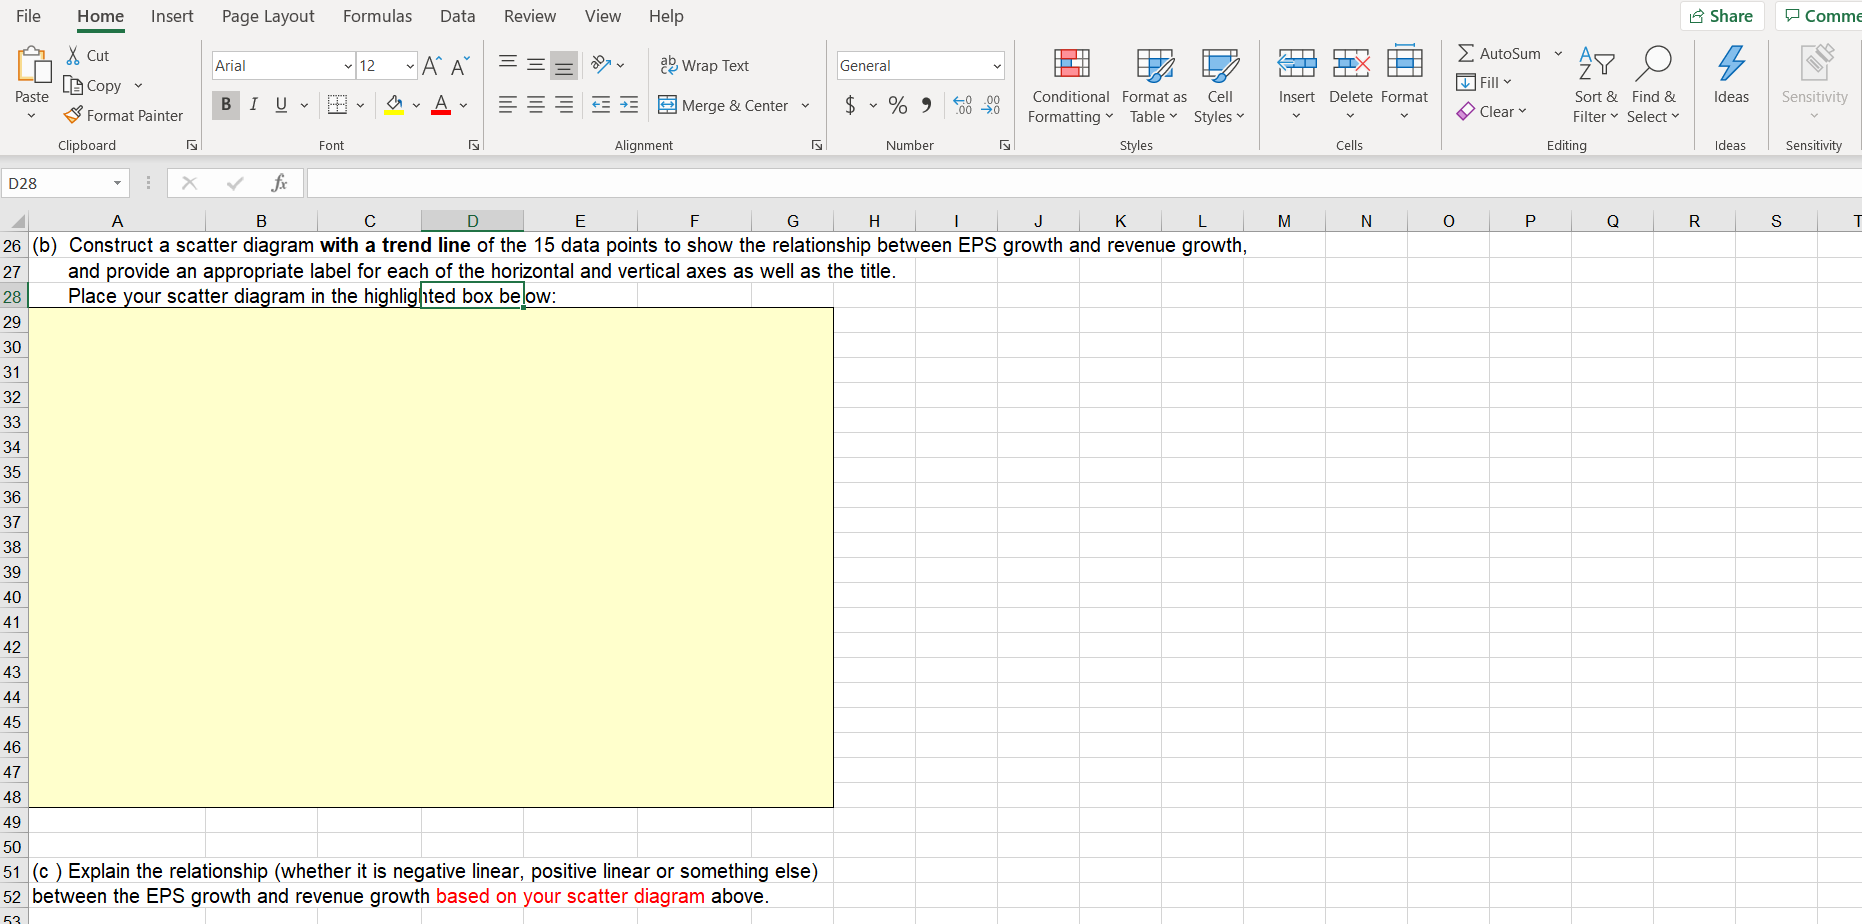Open Conditional Formatting options

point(1069,85)
